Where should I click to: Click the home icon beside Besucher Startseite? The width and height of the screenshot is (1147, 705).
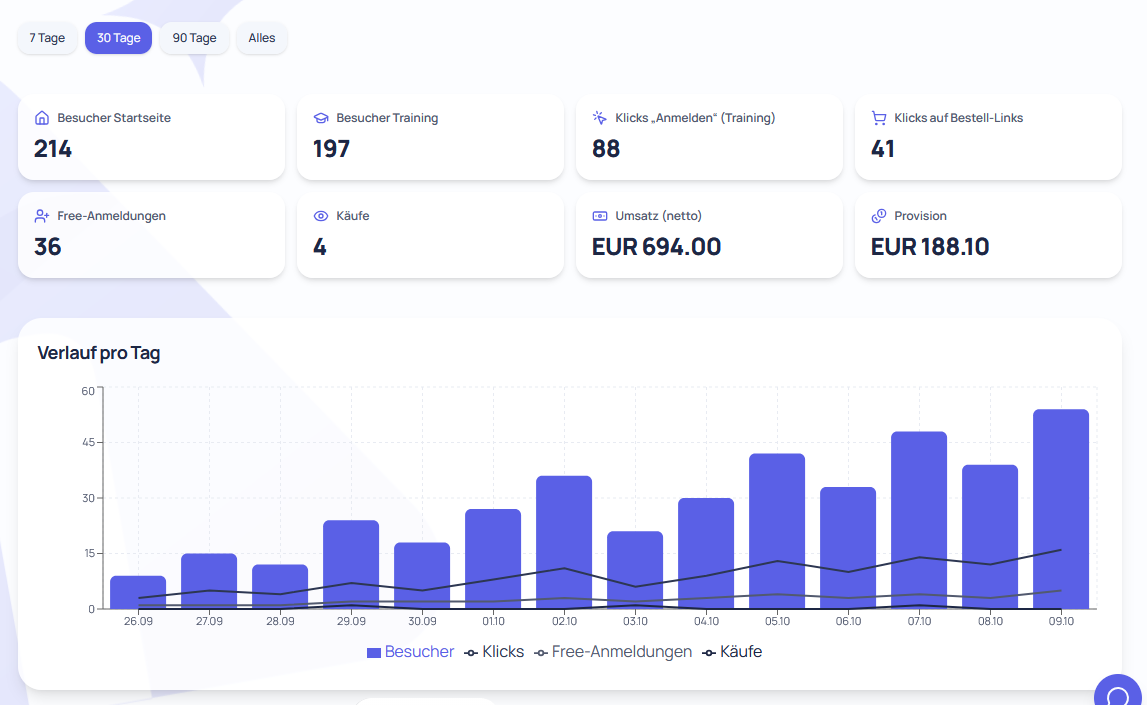point(42,118)
